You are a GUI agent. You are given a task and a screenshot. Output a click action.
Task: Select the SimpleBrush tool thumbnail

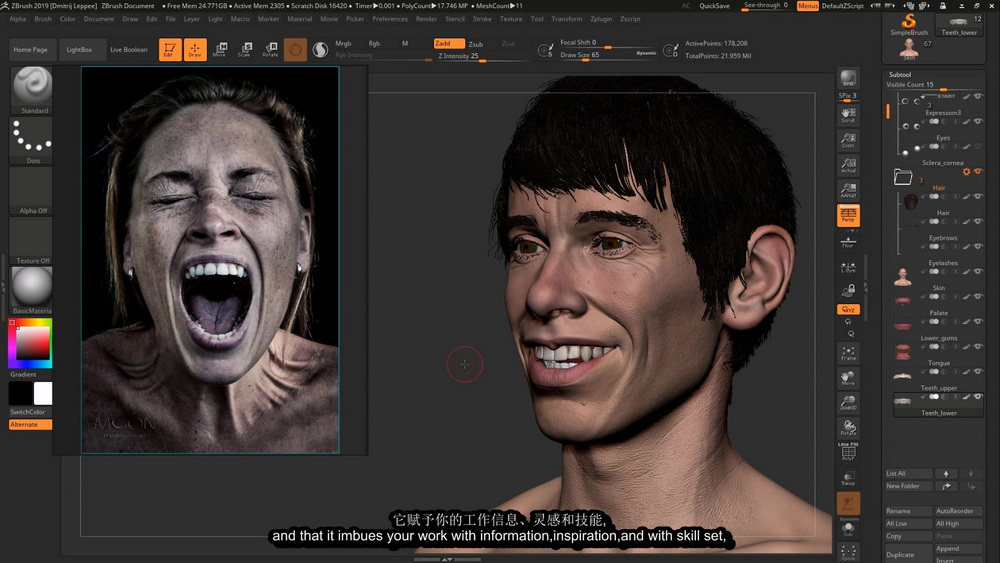pyautogui.click(x=909, y=24)
